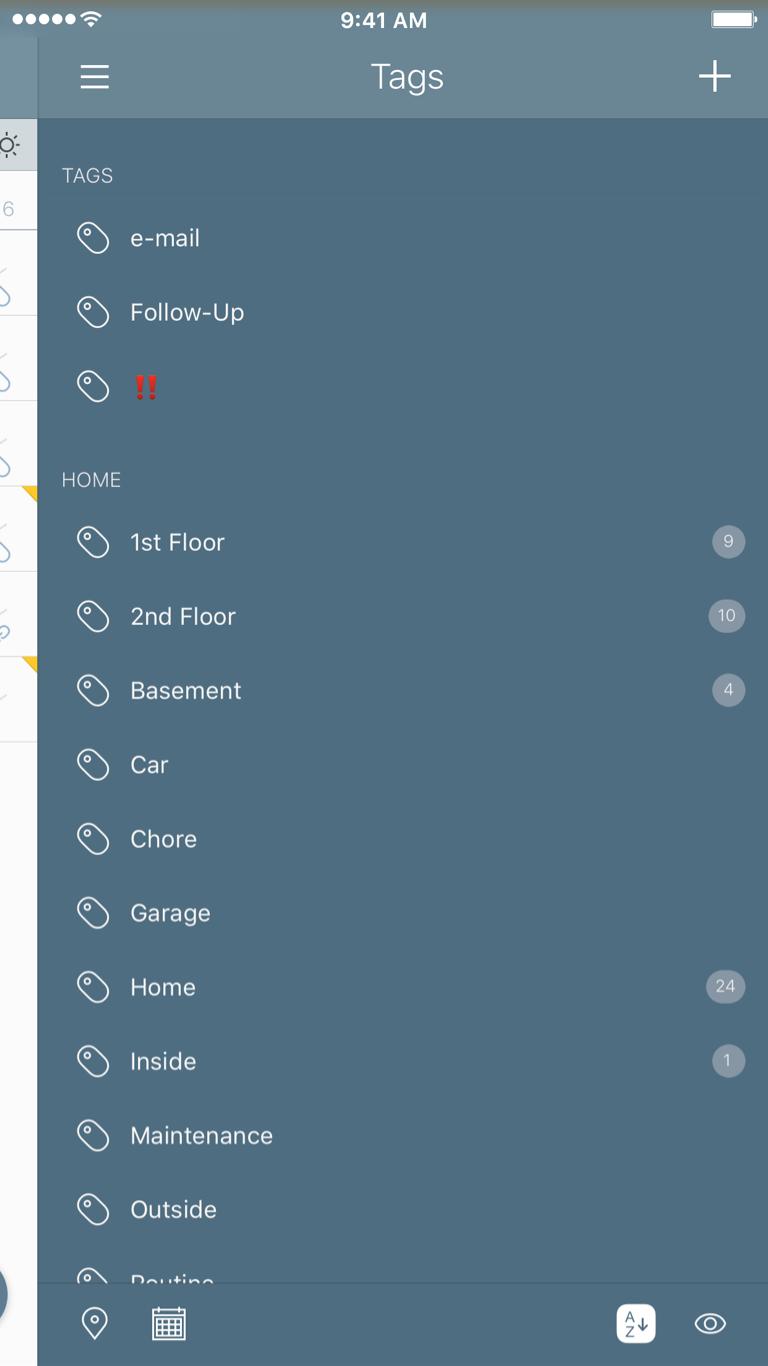This screenshot has width=768, height=1366.
Task: Open the Maintenance tag
Action: [403, 1135]
